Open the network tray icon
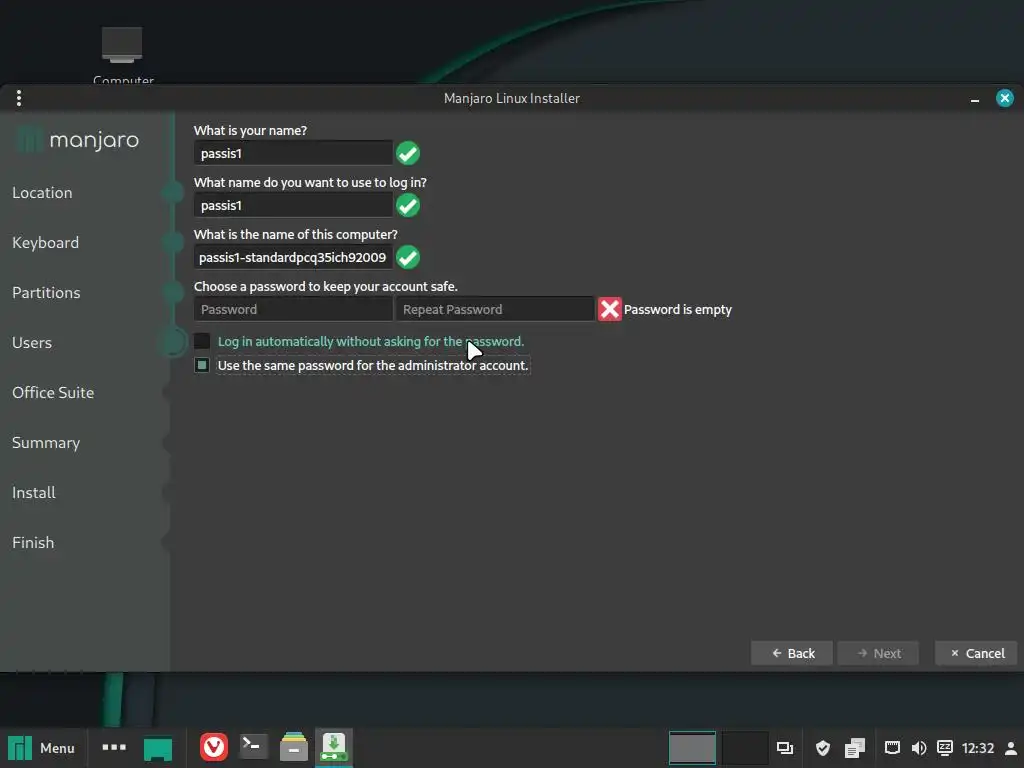Viewport: 1024px width, 768px height. point(892,748)
